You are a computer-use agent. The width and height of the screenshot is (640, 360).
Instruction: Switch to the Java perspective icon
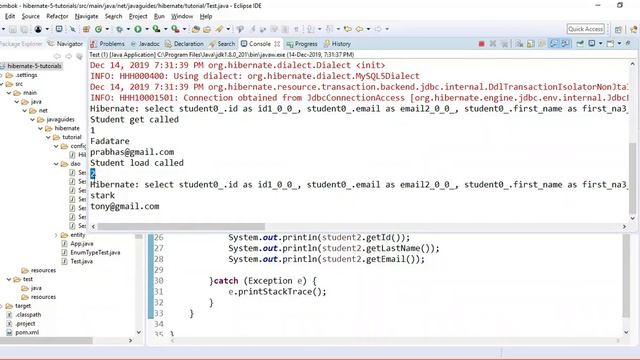click(x=634, y=29)
